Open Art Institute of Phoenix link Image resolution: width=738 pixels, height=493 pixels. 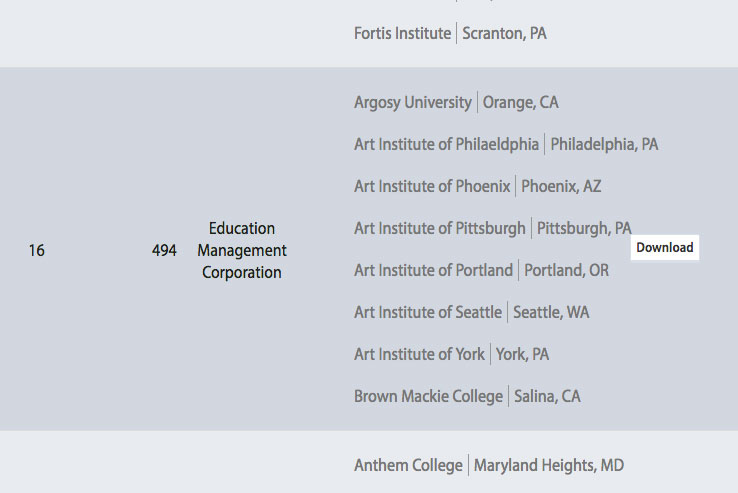432,186
